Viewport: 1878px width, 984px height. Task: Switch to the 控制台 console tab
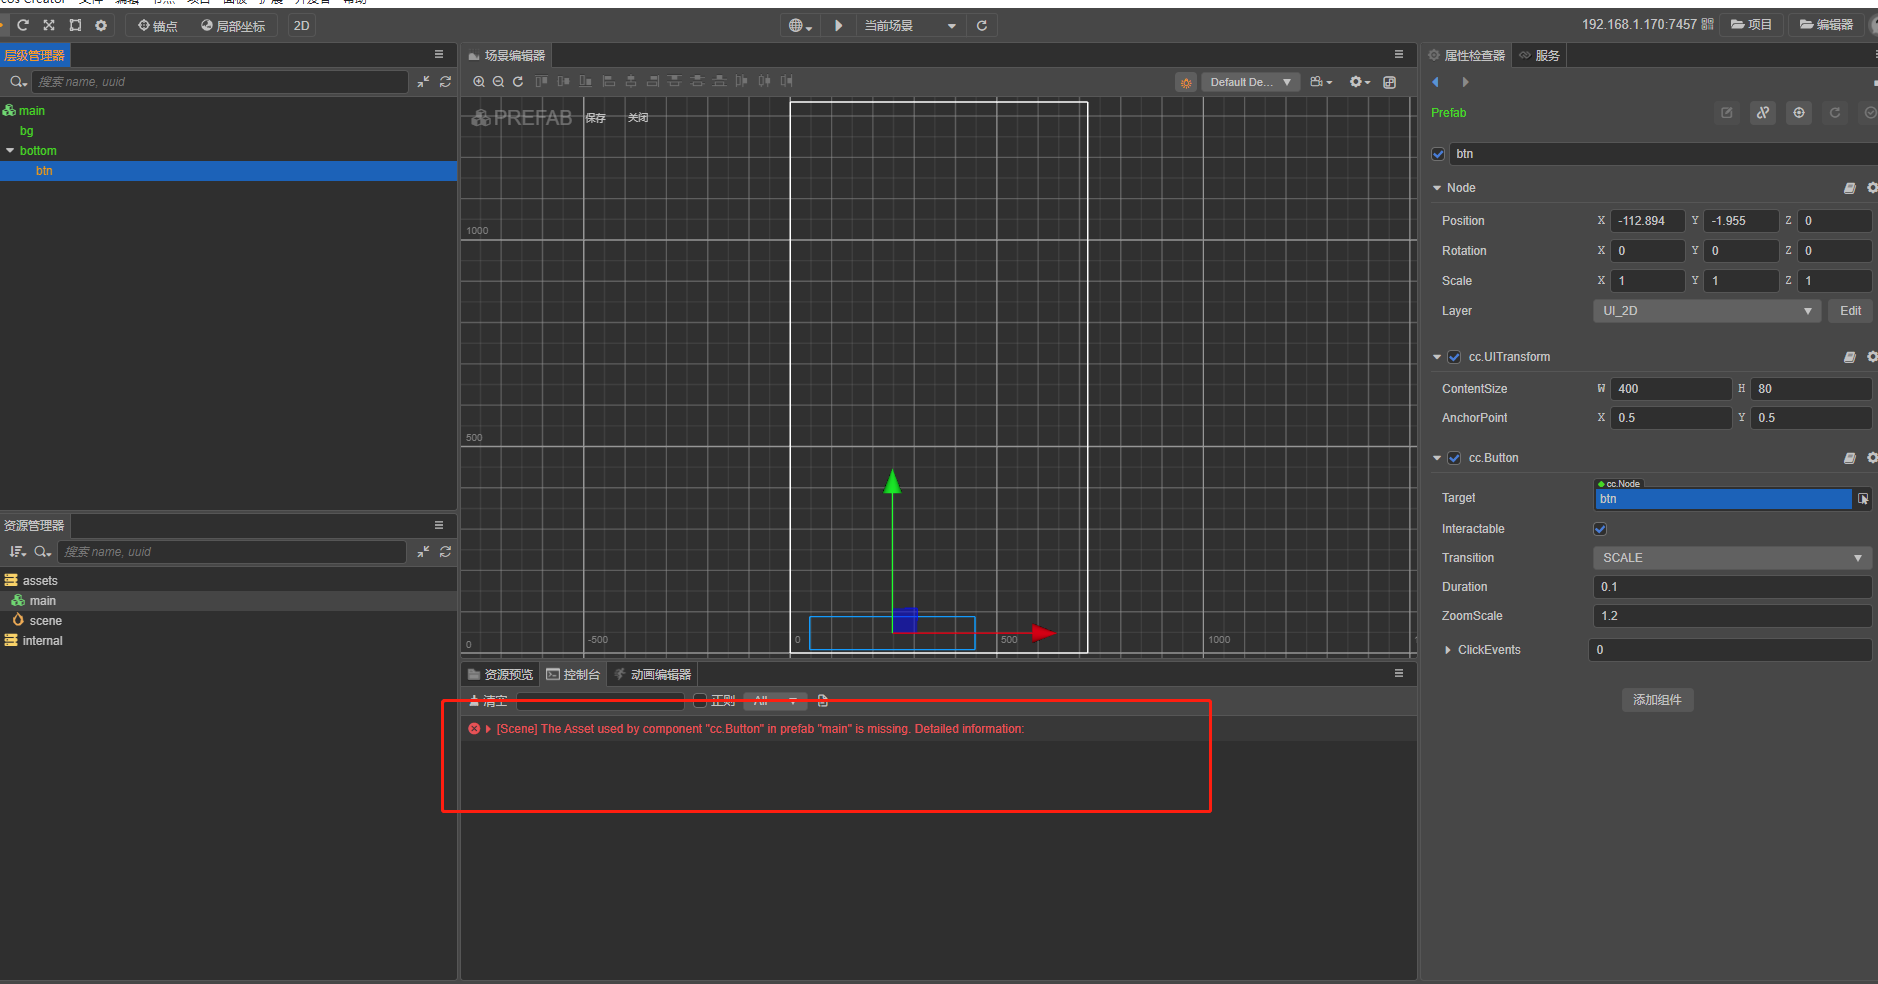tap(573, 675)
